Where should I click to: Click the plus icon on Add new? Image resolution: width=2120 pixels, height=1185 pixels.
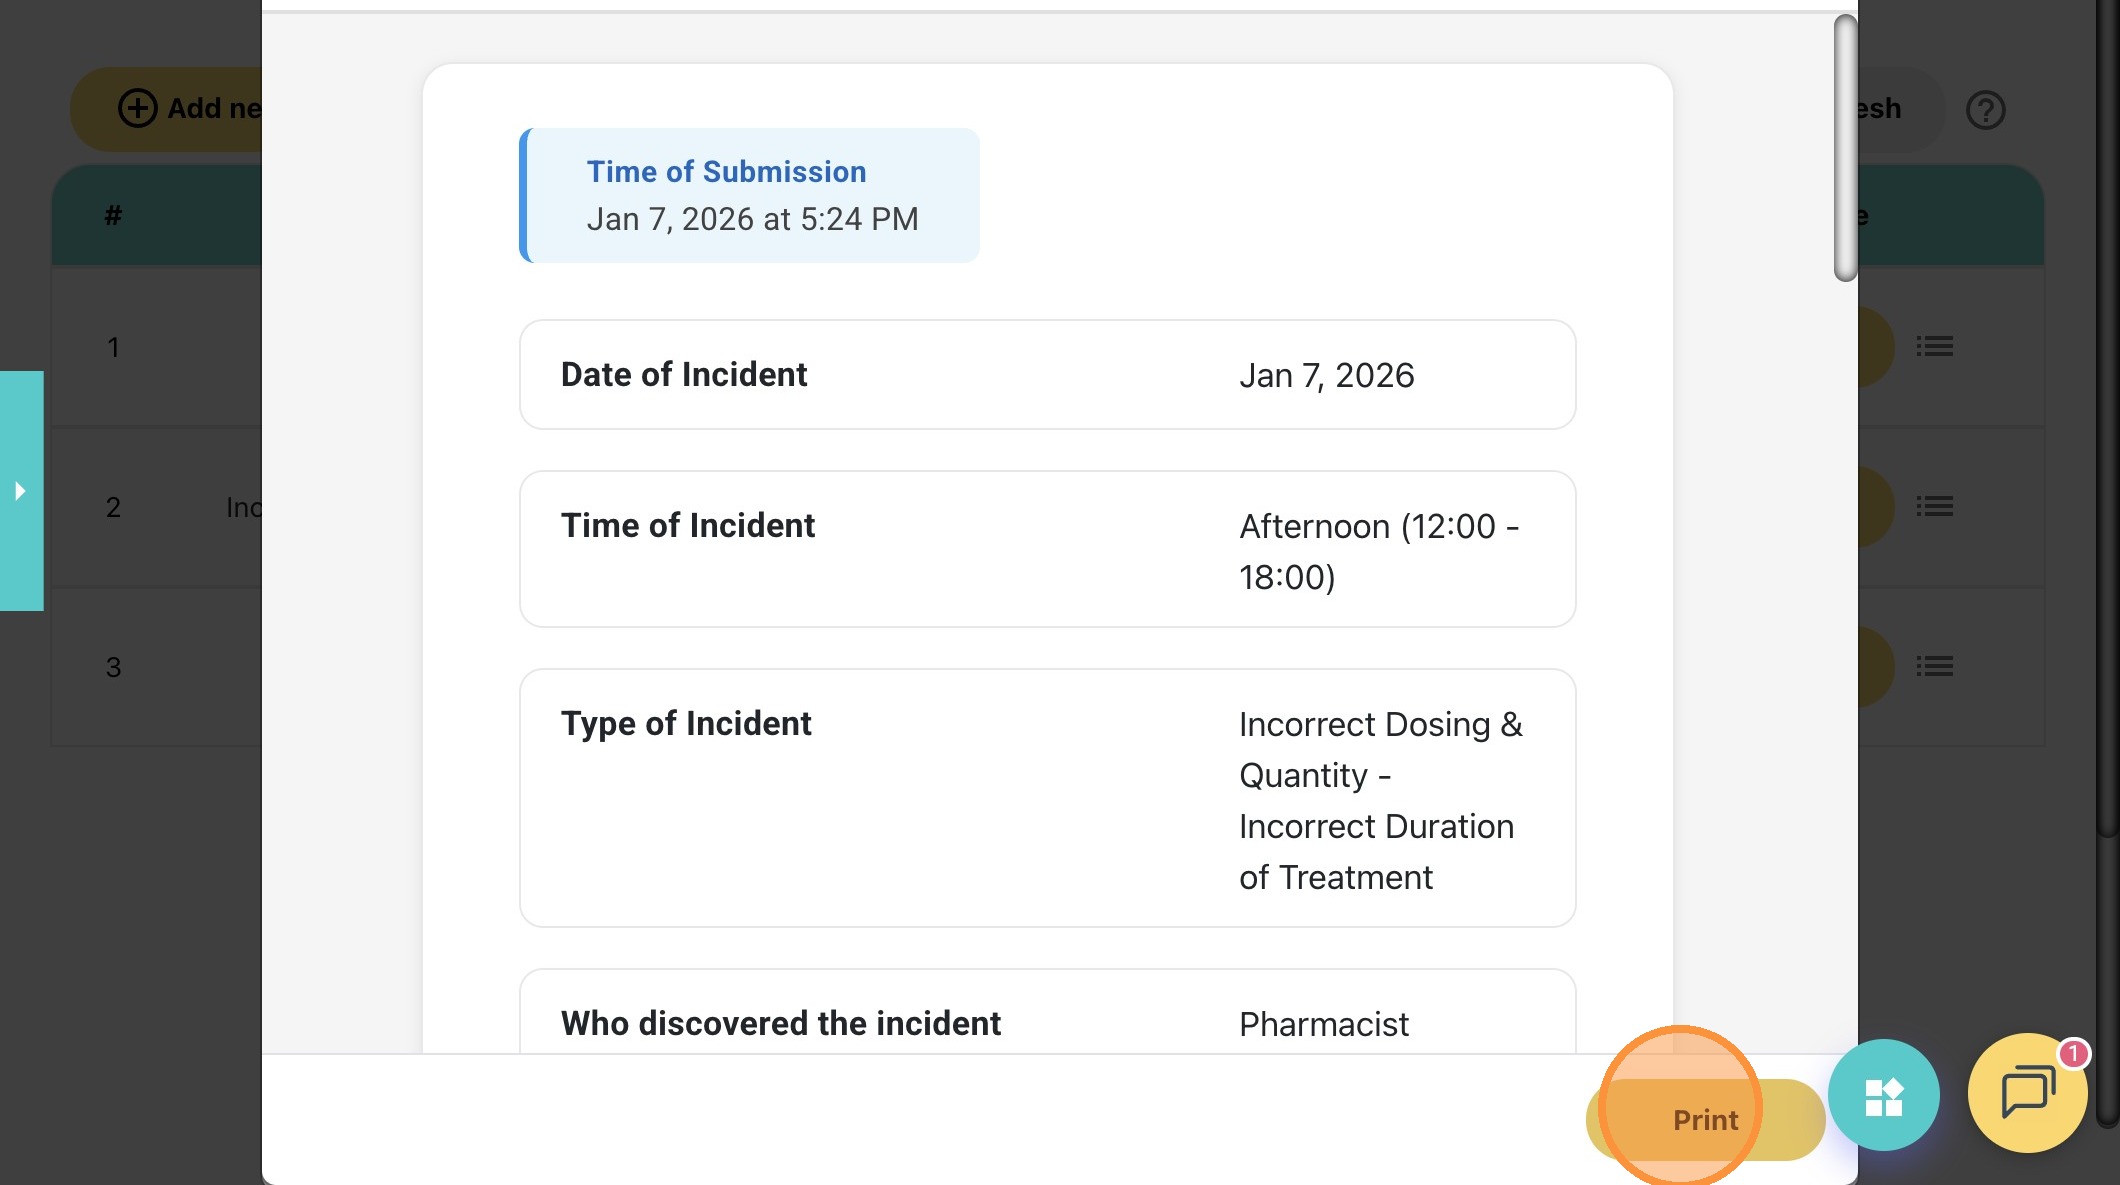tap(138, 108)
